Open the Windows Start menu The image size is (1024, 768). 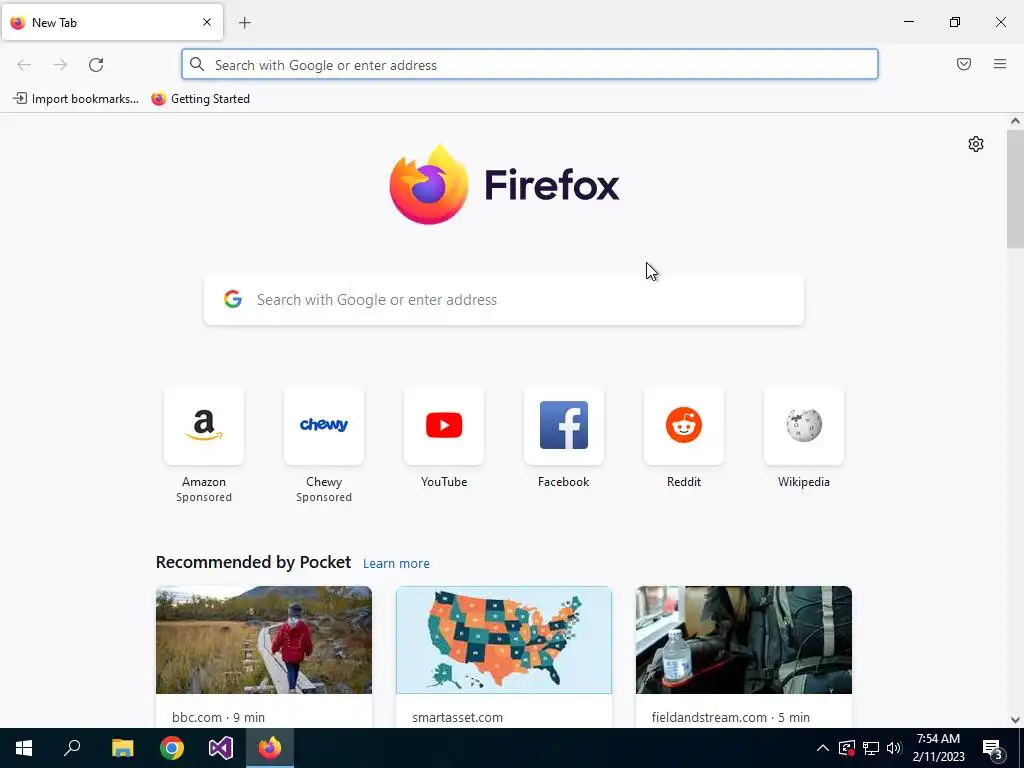click(x=24, y=748)
